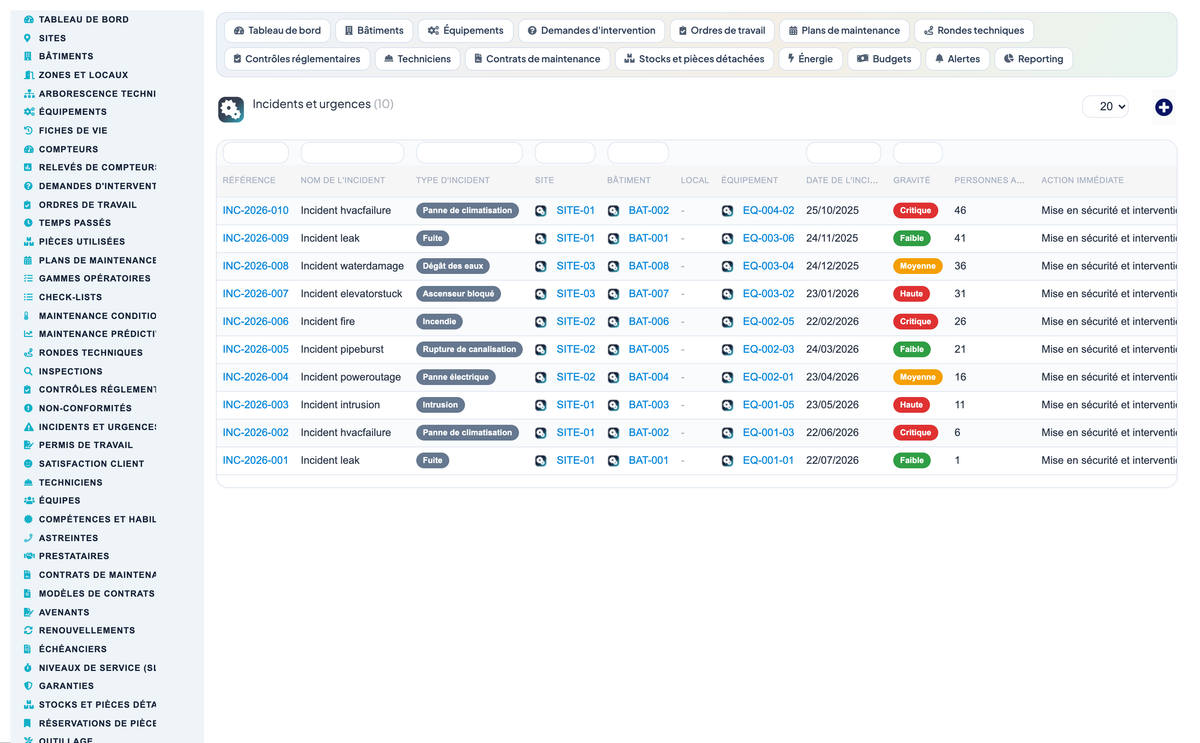Open SITE-03 link in INC-2026-008 row
The height and width of the screenshot is (743, 1200).
coord(576,266)
